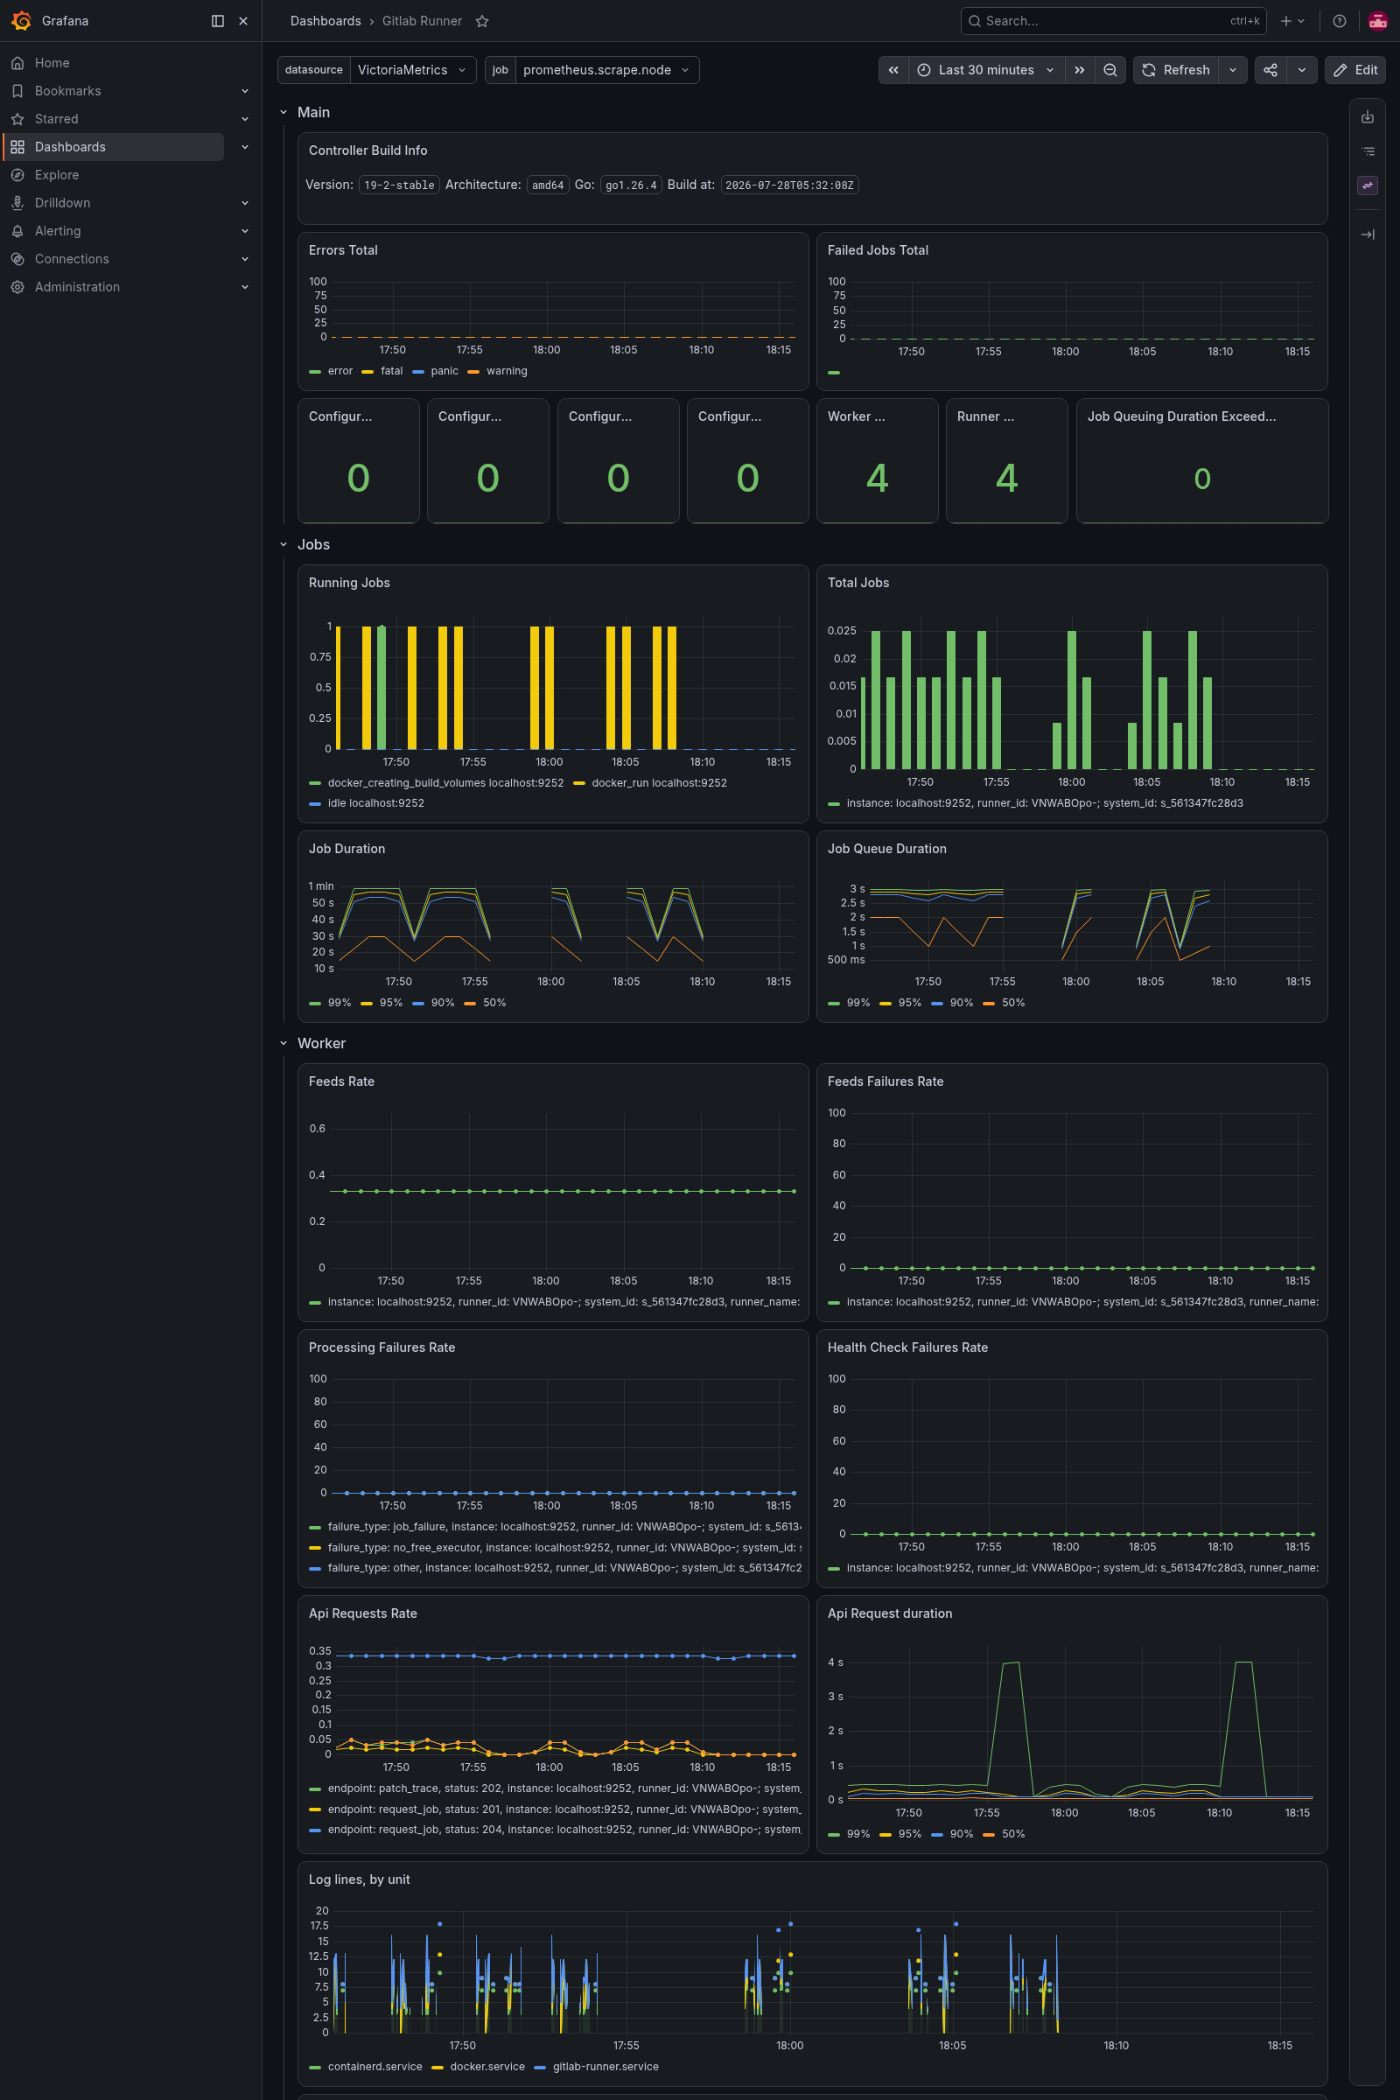Open the Home navigation item
Viewport: 1400px width, 2100px height.
(52, 63)
